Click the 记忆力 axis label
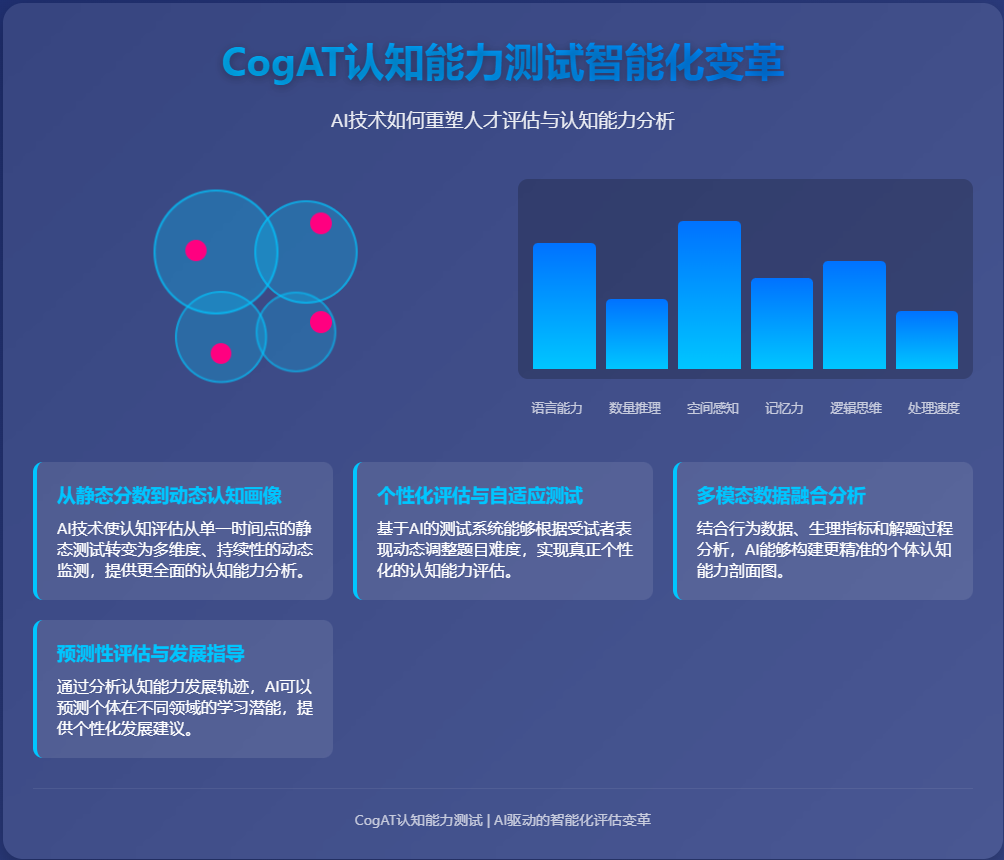This screenshot has width=1004, height=860. click(x=784, y=408)
